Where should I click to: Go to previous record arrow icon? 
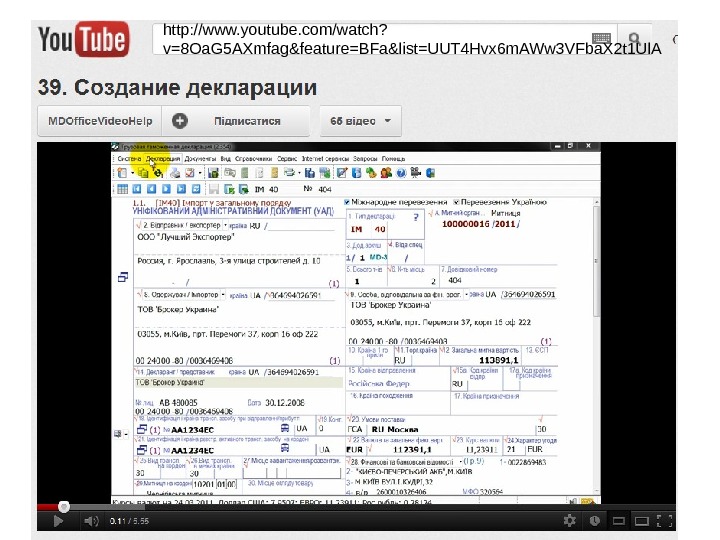152,189
